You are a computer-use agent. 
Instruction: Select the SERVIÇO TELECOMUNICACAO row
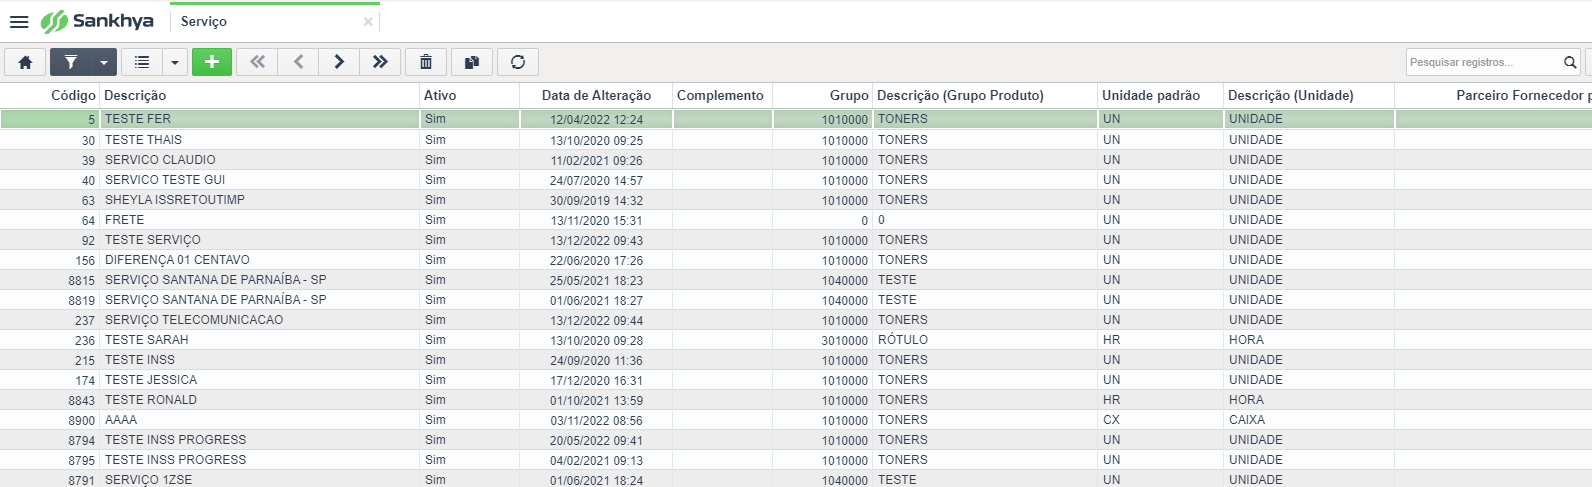point(796,320)
